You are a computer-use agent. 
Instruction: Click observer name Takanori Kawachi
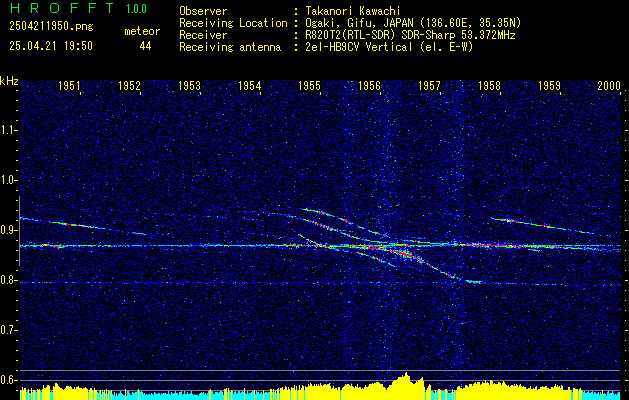pos(353,11)
